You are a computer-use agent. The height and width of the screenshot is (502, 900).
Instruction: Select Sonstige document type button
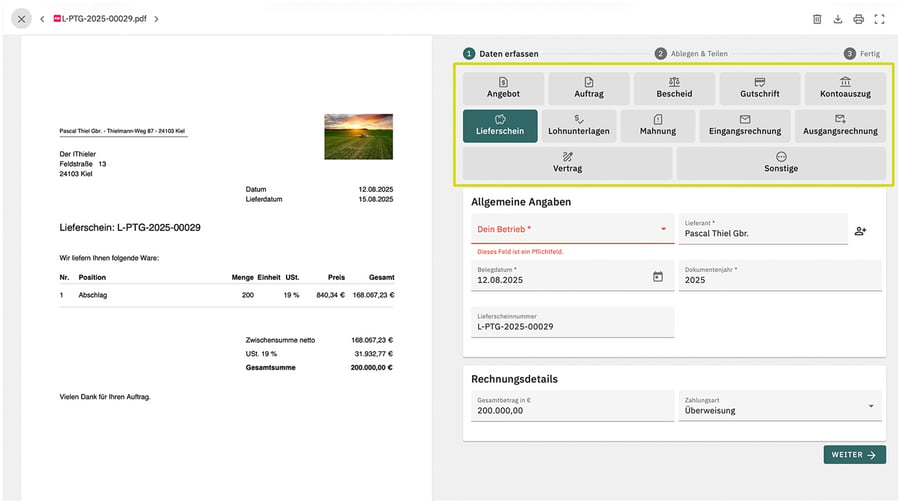tap(781, 163)
